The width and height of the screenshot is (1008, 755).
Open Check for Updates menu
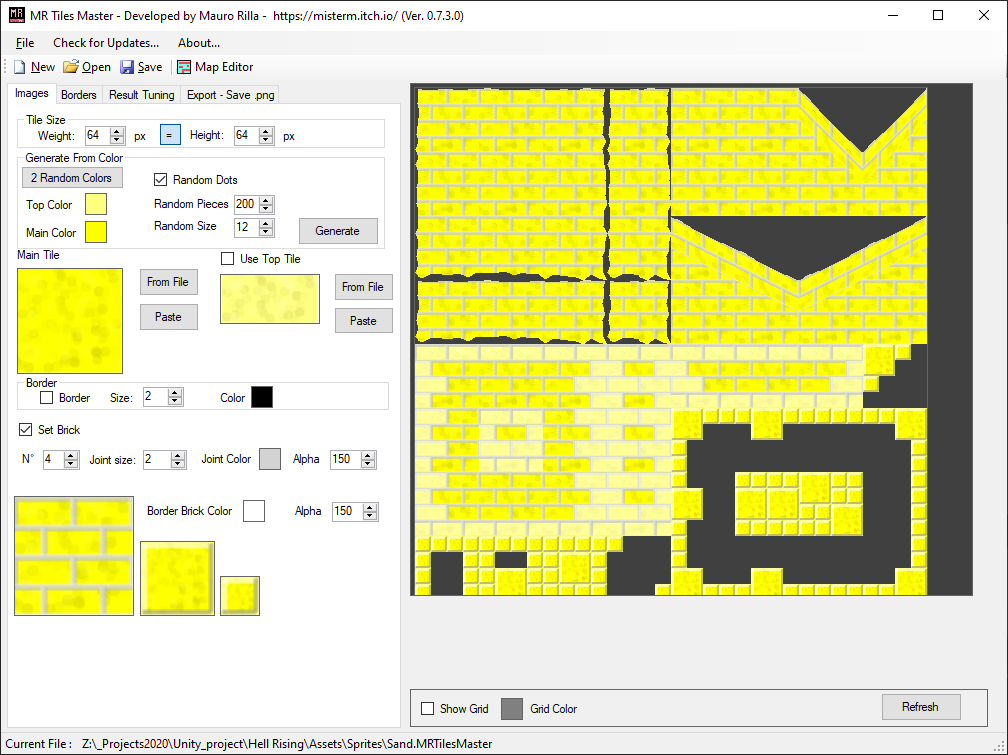click(106, 43)
